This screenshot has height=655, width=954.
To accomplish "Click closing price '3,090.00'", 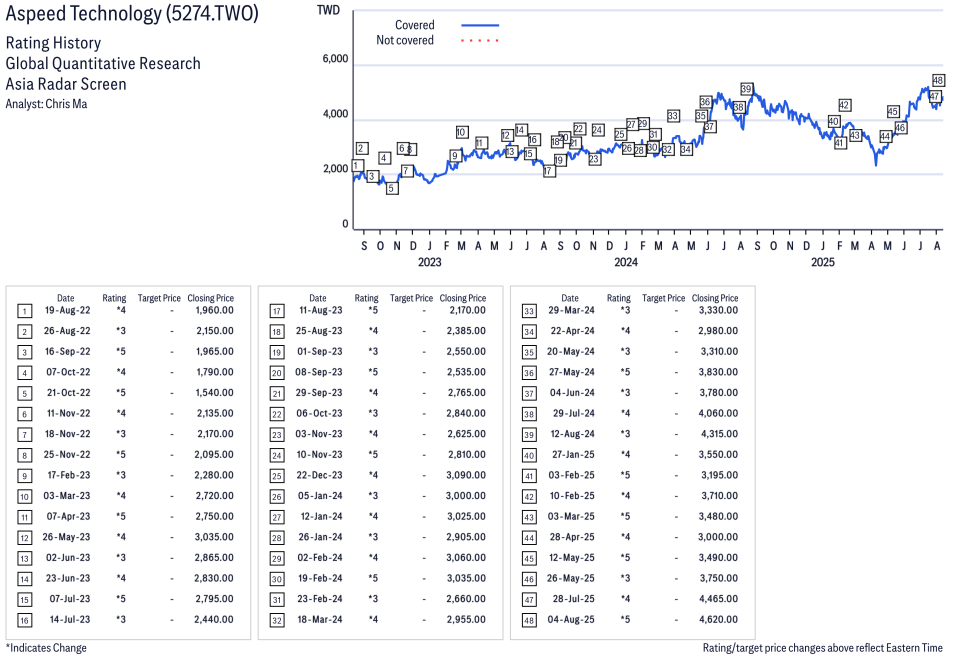I will [x=466, y=475].
